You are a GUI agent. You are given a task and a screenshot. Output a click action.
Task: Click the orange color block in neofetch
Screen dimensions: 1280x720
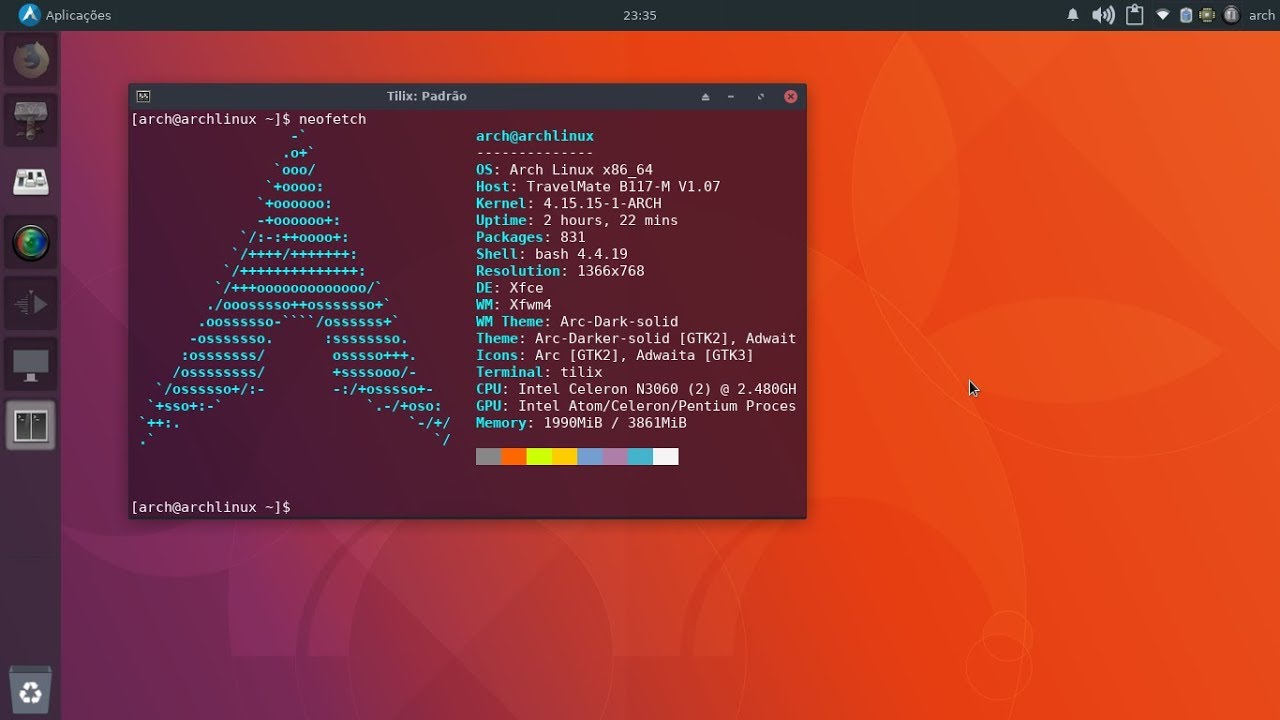click(514, 457)
